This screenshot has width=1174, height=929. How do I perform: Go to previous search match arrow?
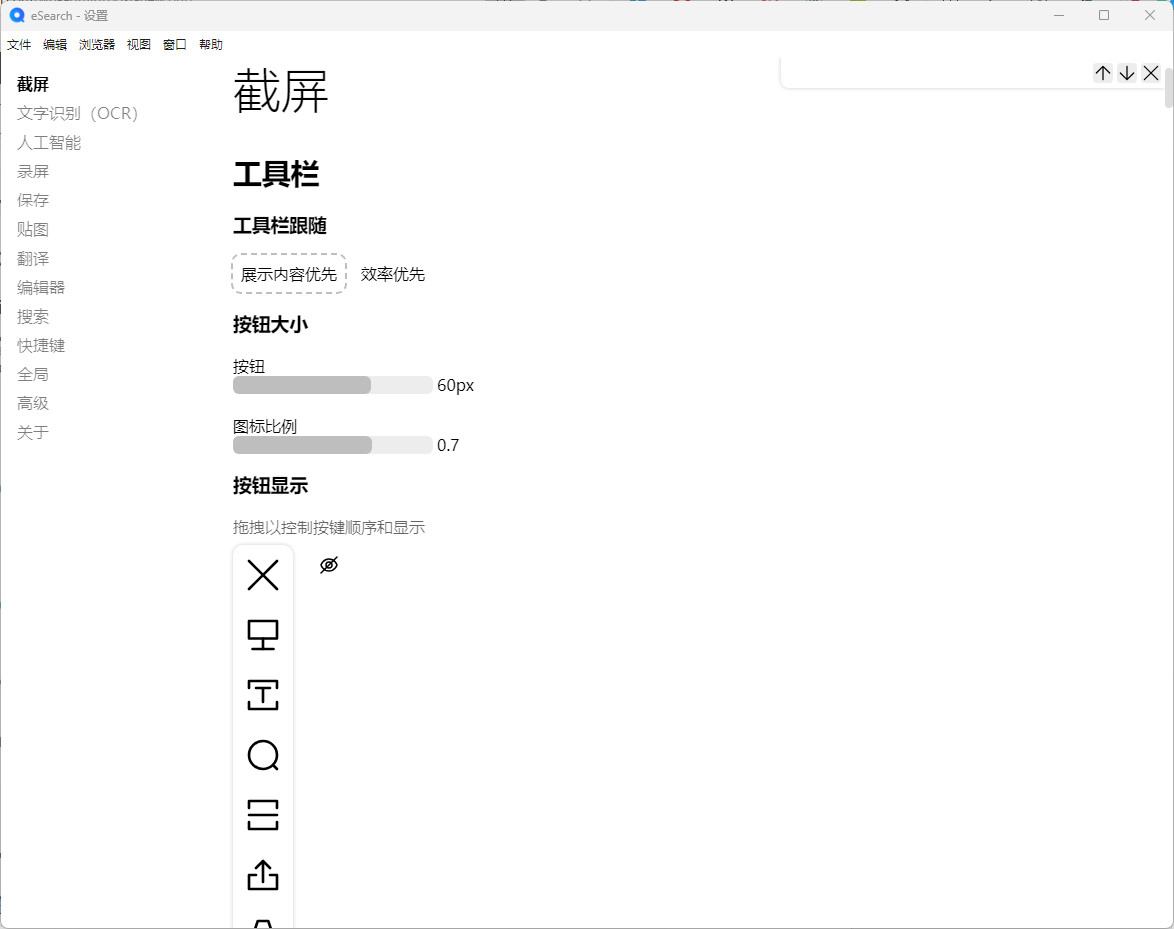pyautogui.click(x=1103, y=73)
